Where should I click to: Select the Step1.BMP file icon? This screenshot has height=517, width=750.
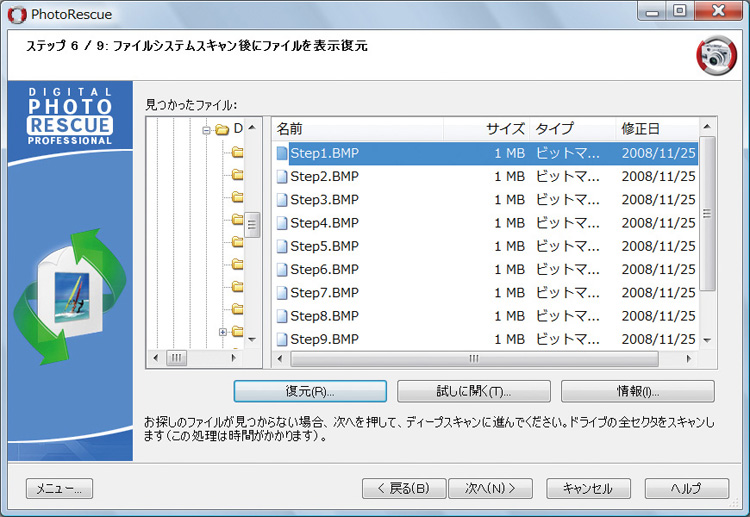coord(282,153)
